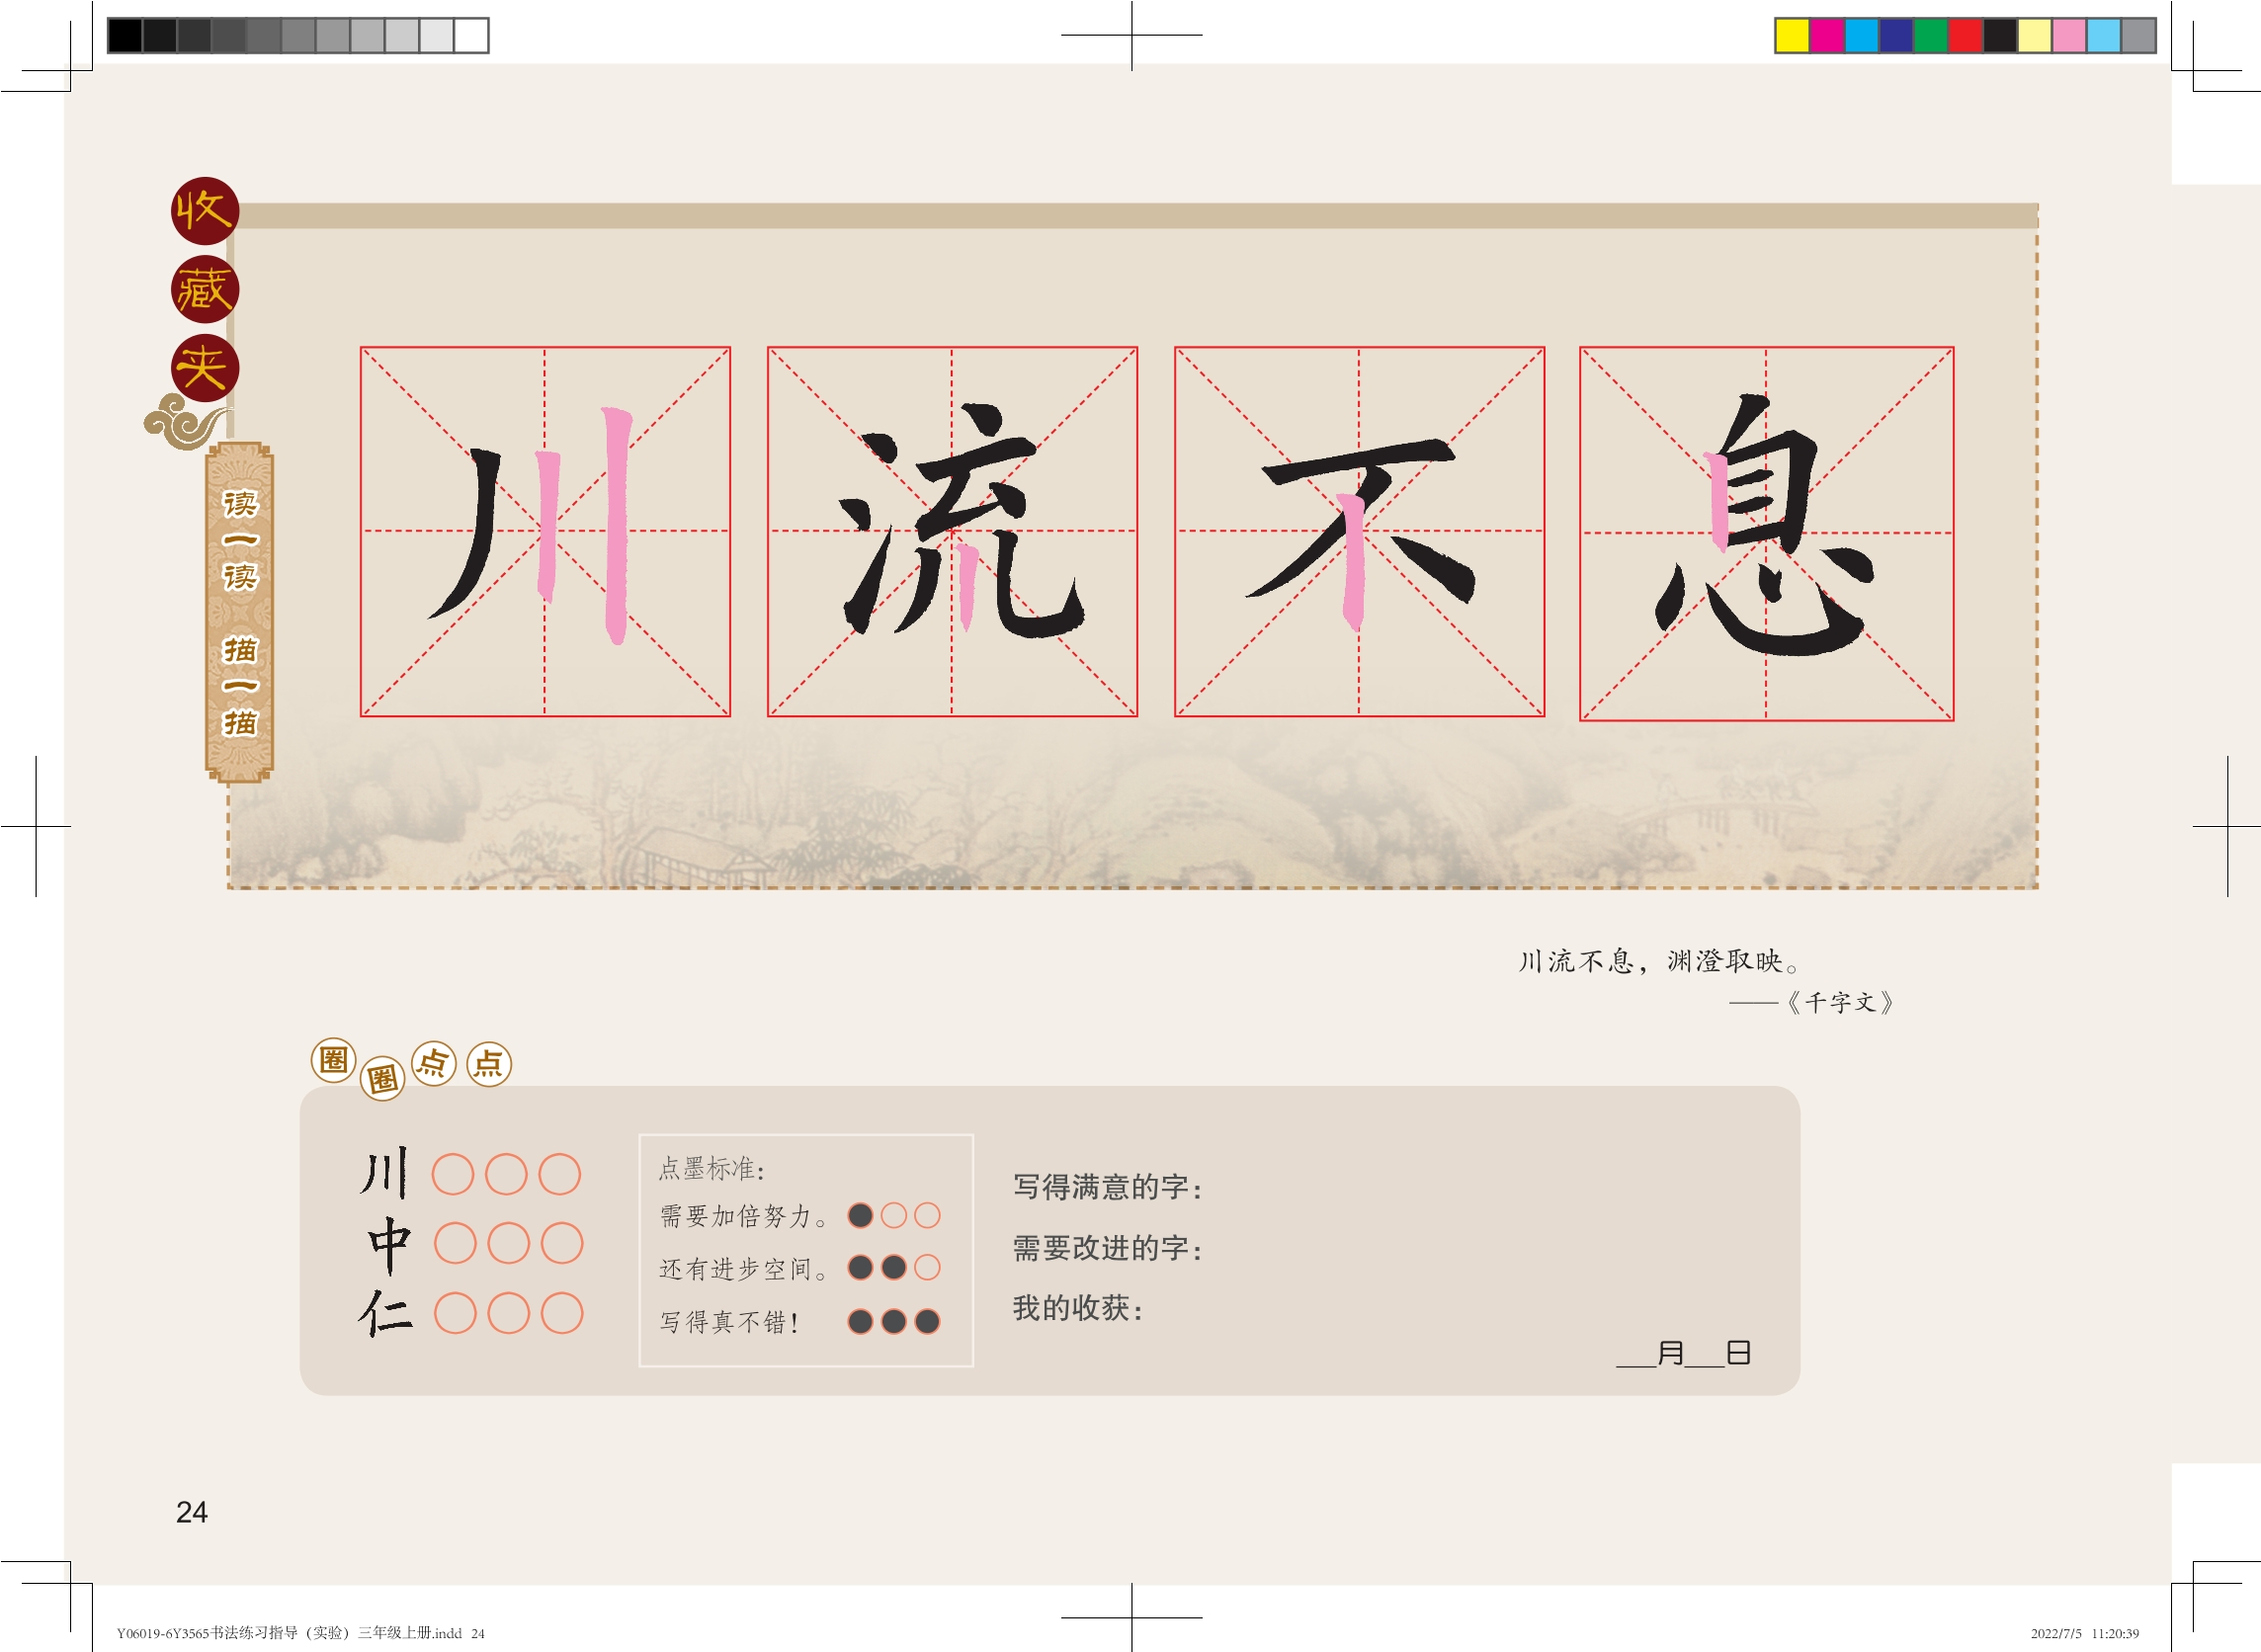Viewport: 2261px width, 1652px height.
Task: Click the last 点 circled badge
Action: 489,1063
